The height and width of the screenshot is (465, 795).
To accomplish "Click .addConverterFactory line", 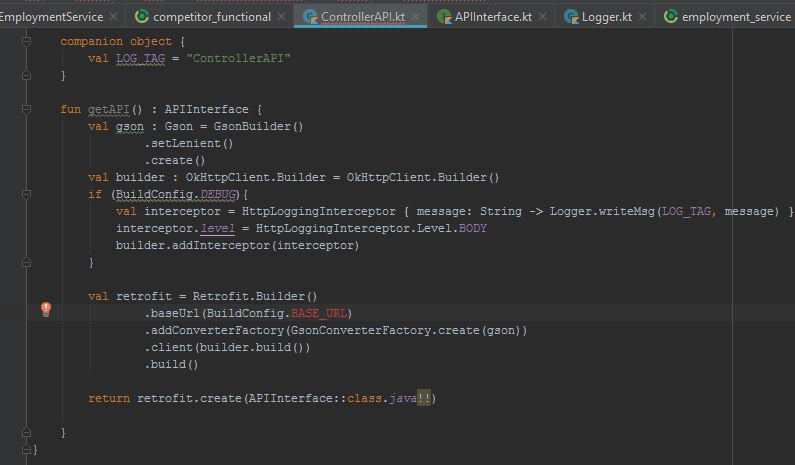I will 336,331.
